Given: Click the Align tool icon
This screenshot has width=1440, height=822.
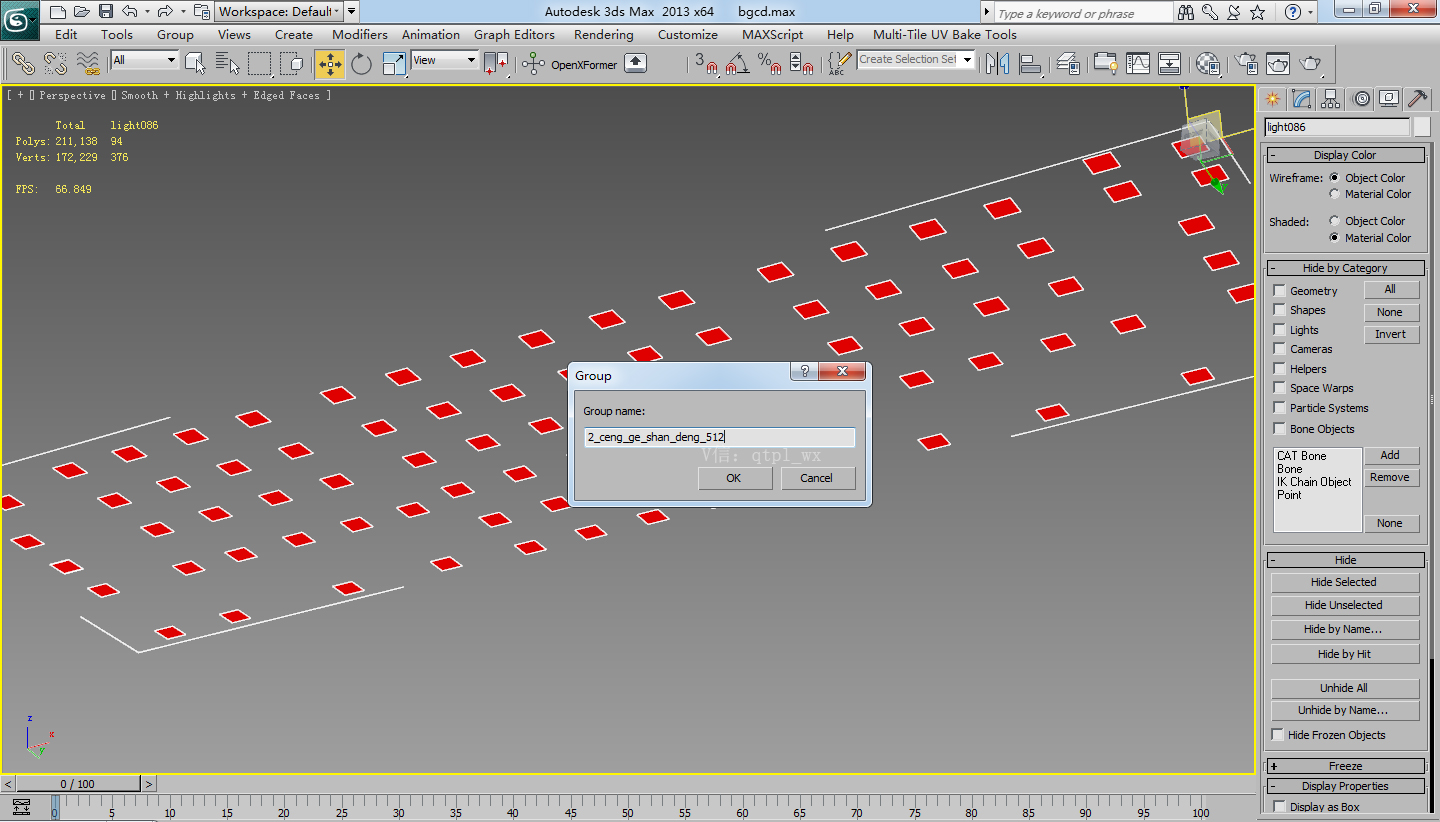Looking at the screenshot, I should click(x=1030, y=64).
